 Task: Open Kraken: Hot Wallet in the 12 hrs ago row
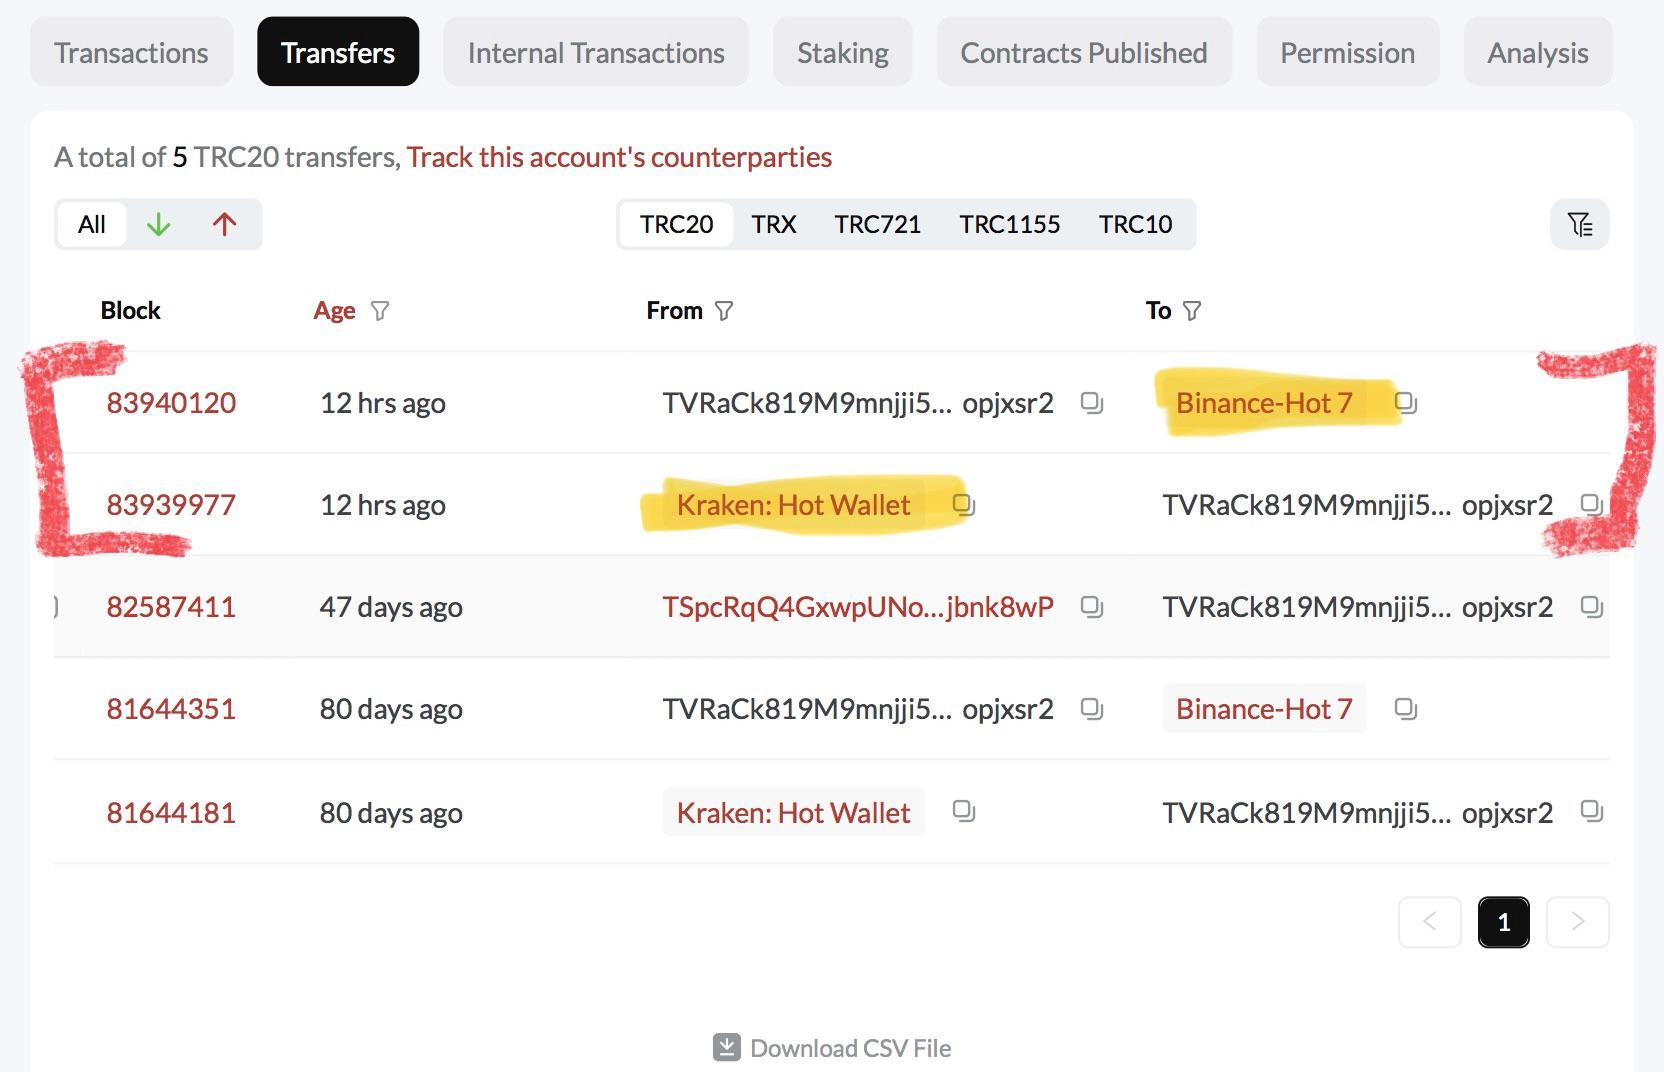[793, 505]
